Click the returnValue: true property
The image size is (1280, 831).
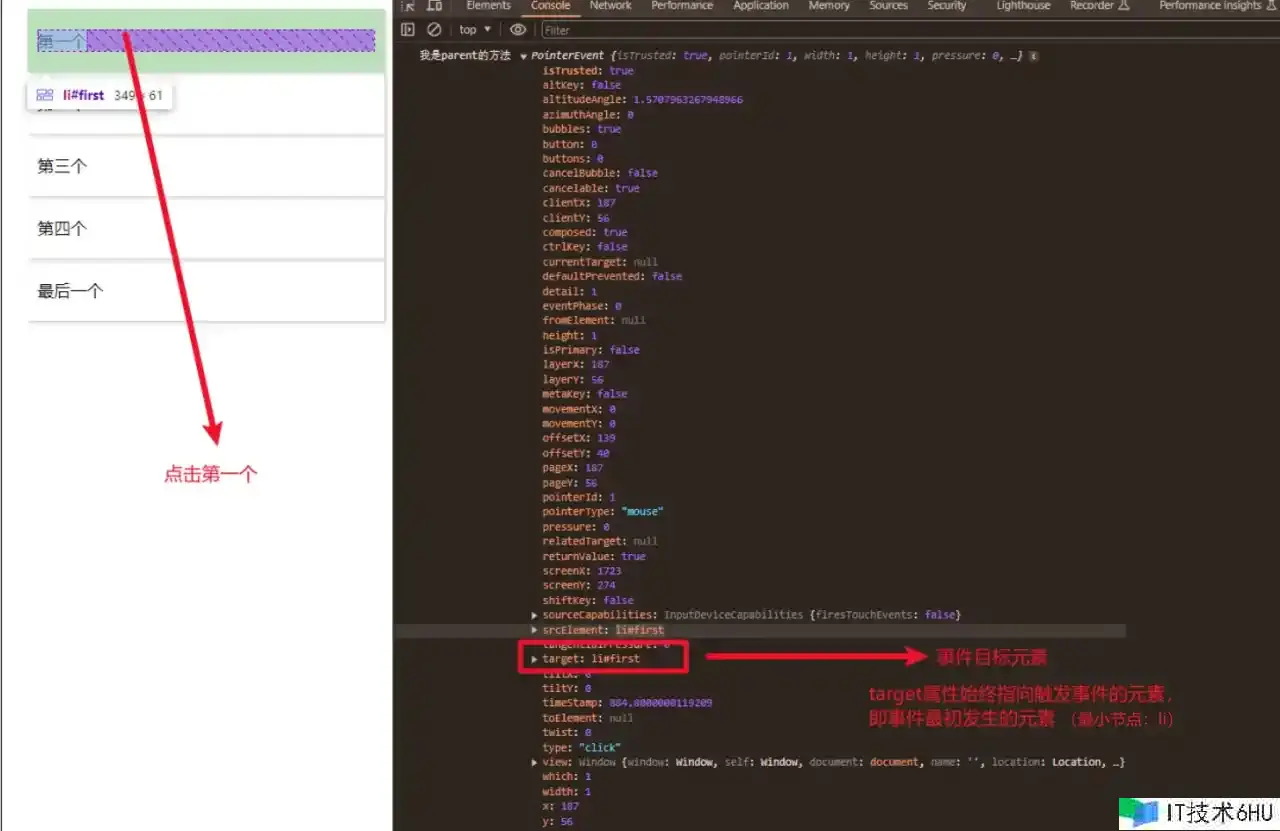pyautogui.click(x=594, y=556)
